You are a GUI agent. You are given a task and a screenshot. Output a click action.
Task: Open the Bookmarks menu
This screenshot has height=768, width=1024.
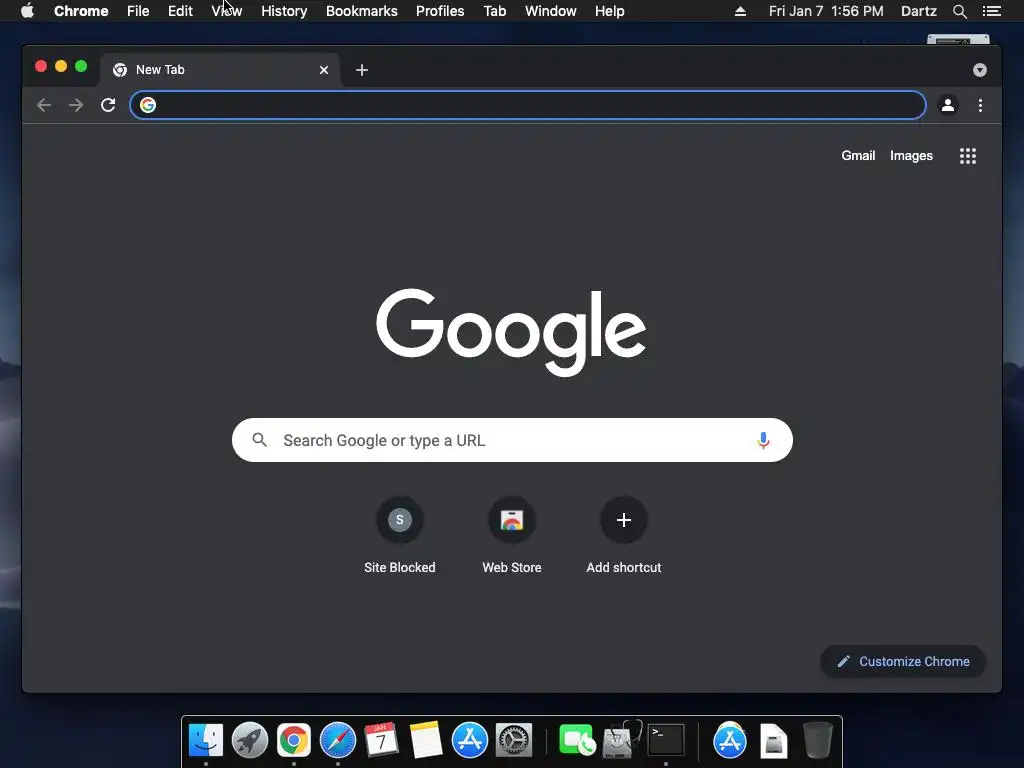(362, 11)
